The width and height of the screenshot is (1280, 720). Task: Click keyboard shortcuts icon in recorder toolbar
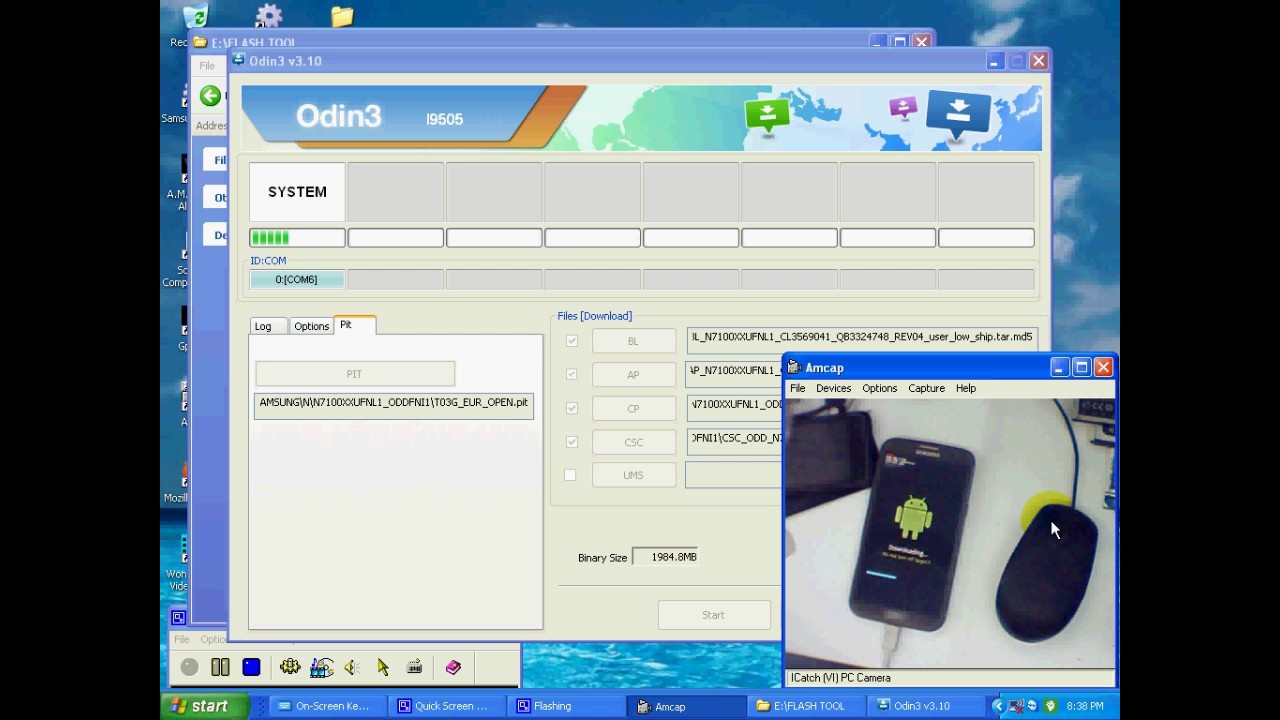[x=414, y=667]
